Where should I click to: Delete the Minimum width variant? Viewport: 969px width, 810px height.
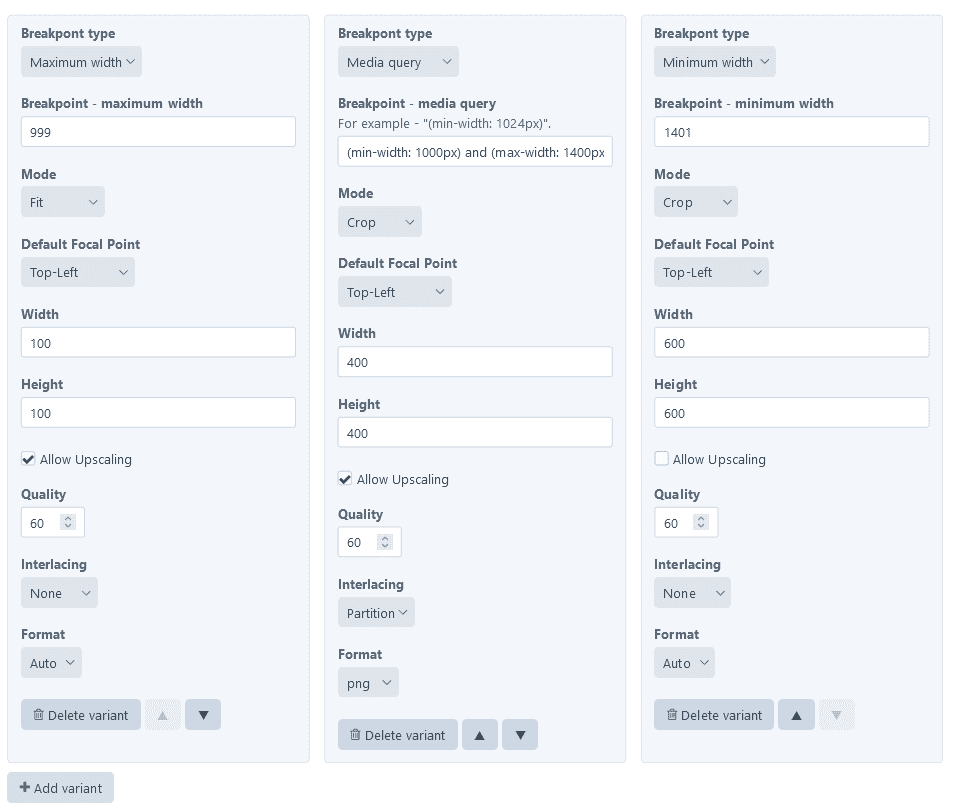pyautogui.click(x=714, y=715)
